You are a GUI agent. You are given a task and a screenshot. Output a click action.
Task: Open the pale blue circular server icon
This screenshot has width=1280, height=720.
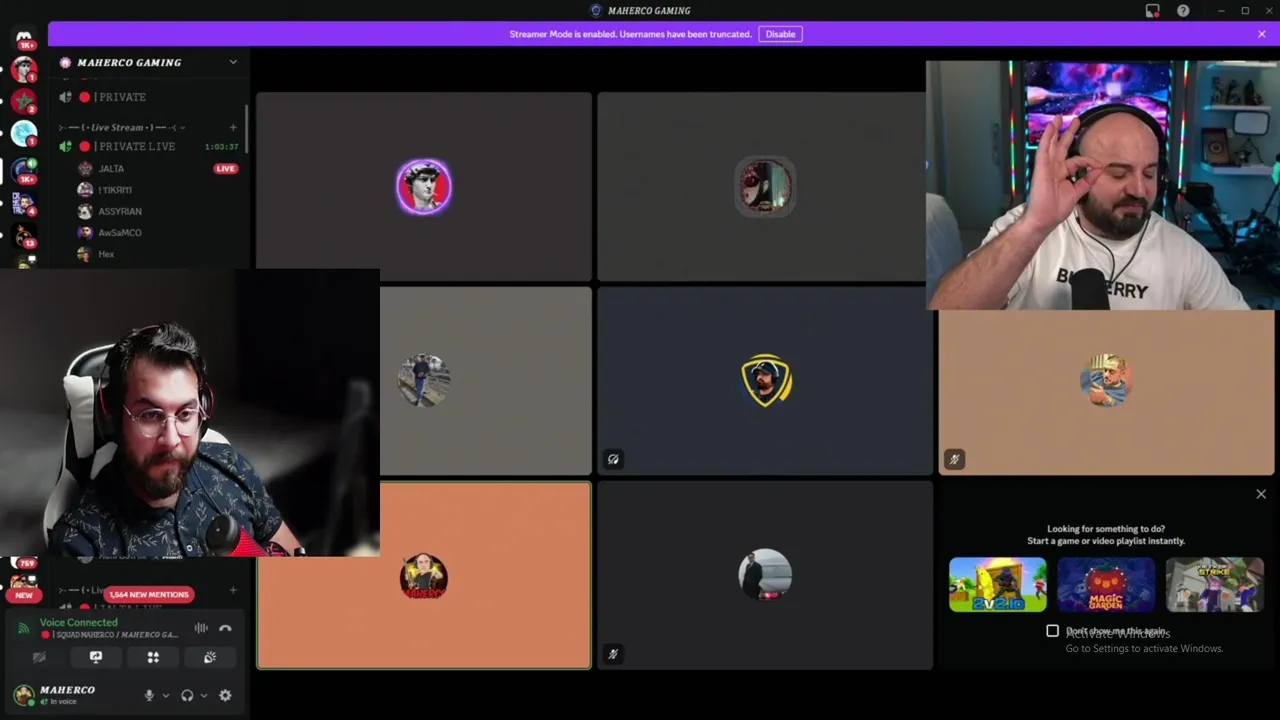tap(24, 133)
